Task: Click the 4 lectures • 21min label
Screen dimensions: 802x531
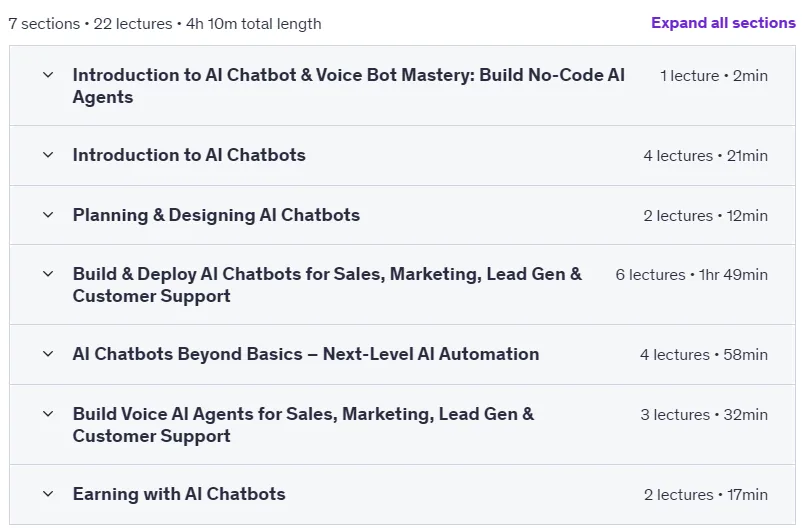Action: [706, 156]
